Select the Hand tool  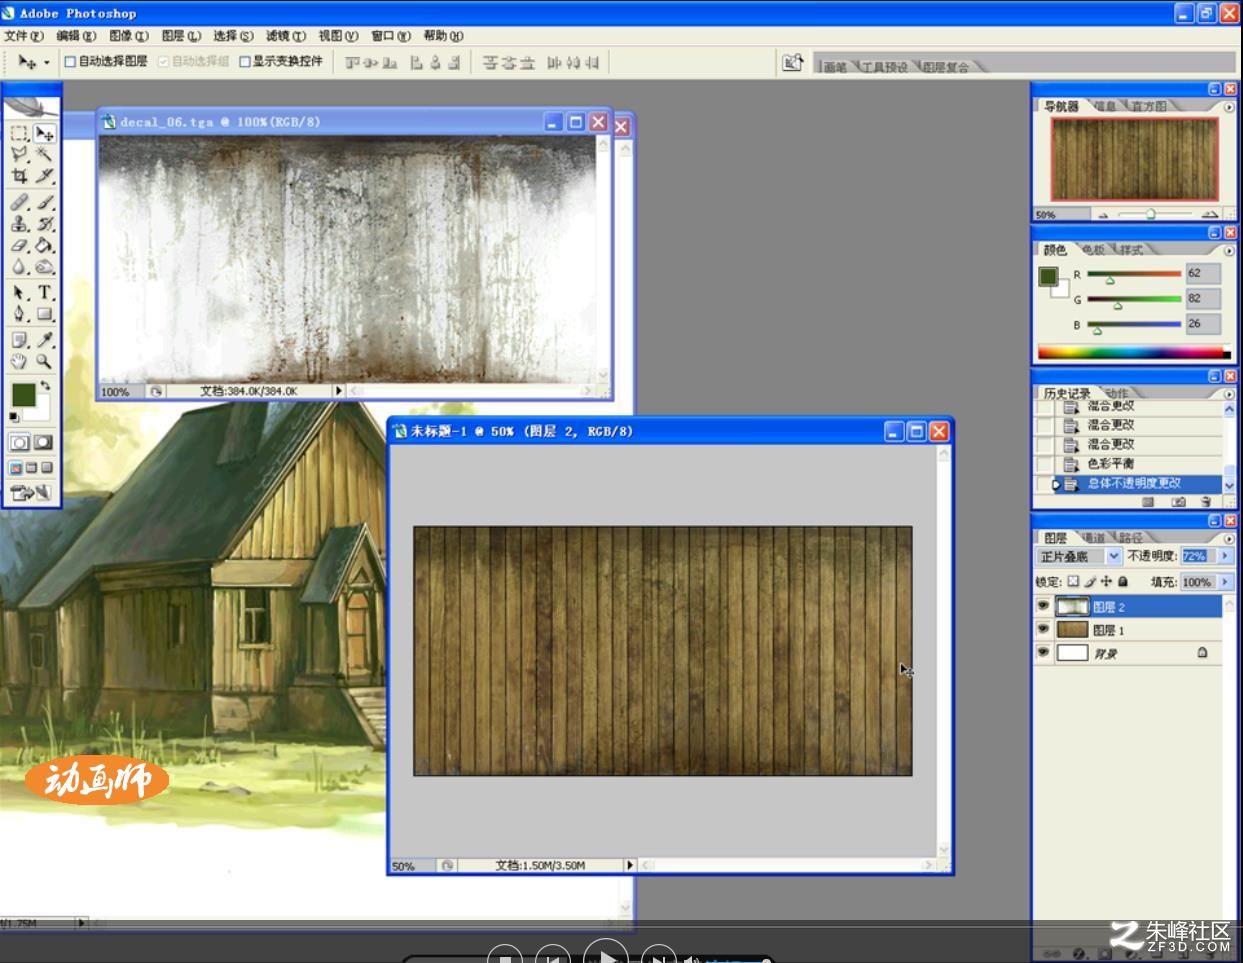click(x=19, y=361)
